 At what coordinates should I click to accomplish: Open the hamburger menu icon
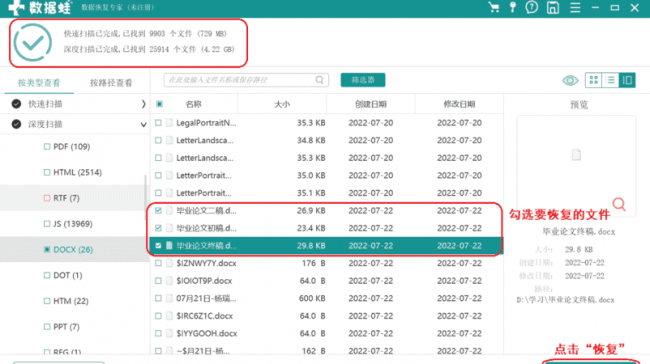pos(575,7)
